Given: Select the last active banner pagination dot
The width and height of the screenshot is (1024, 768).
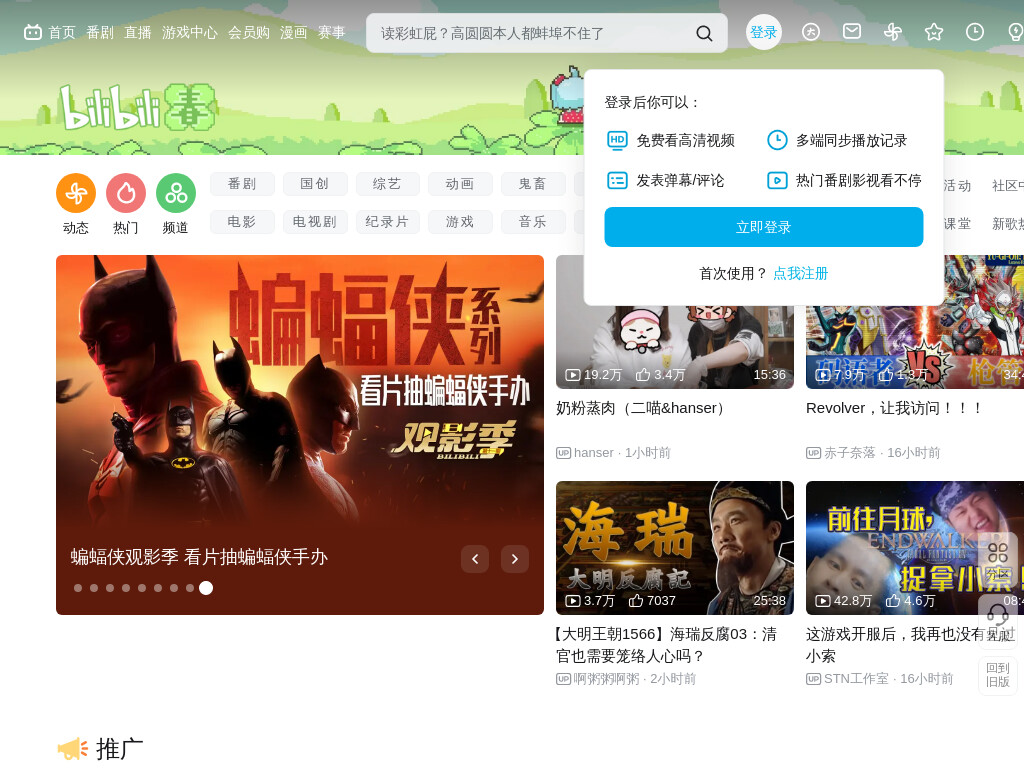Looking at the screenshot, I should point(206,588).
